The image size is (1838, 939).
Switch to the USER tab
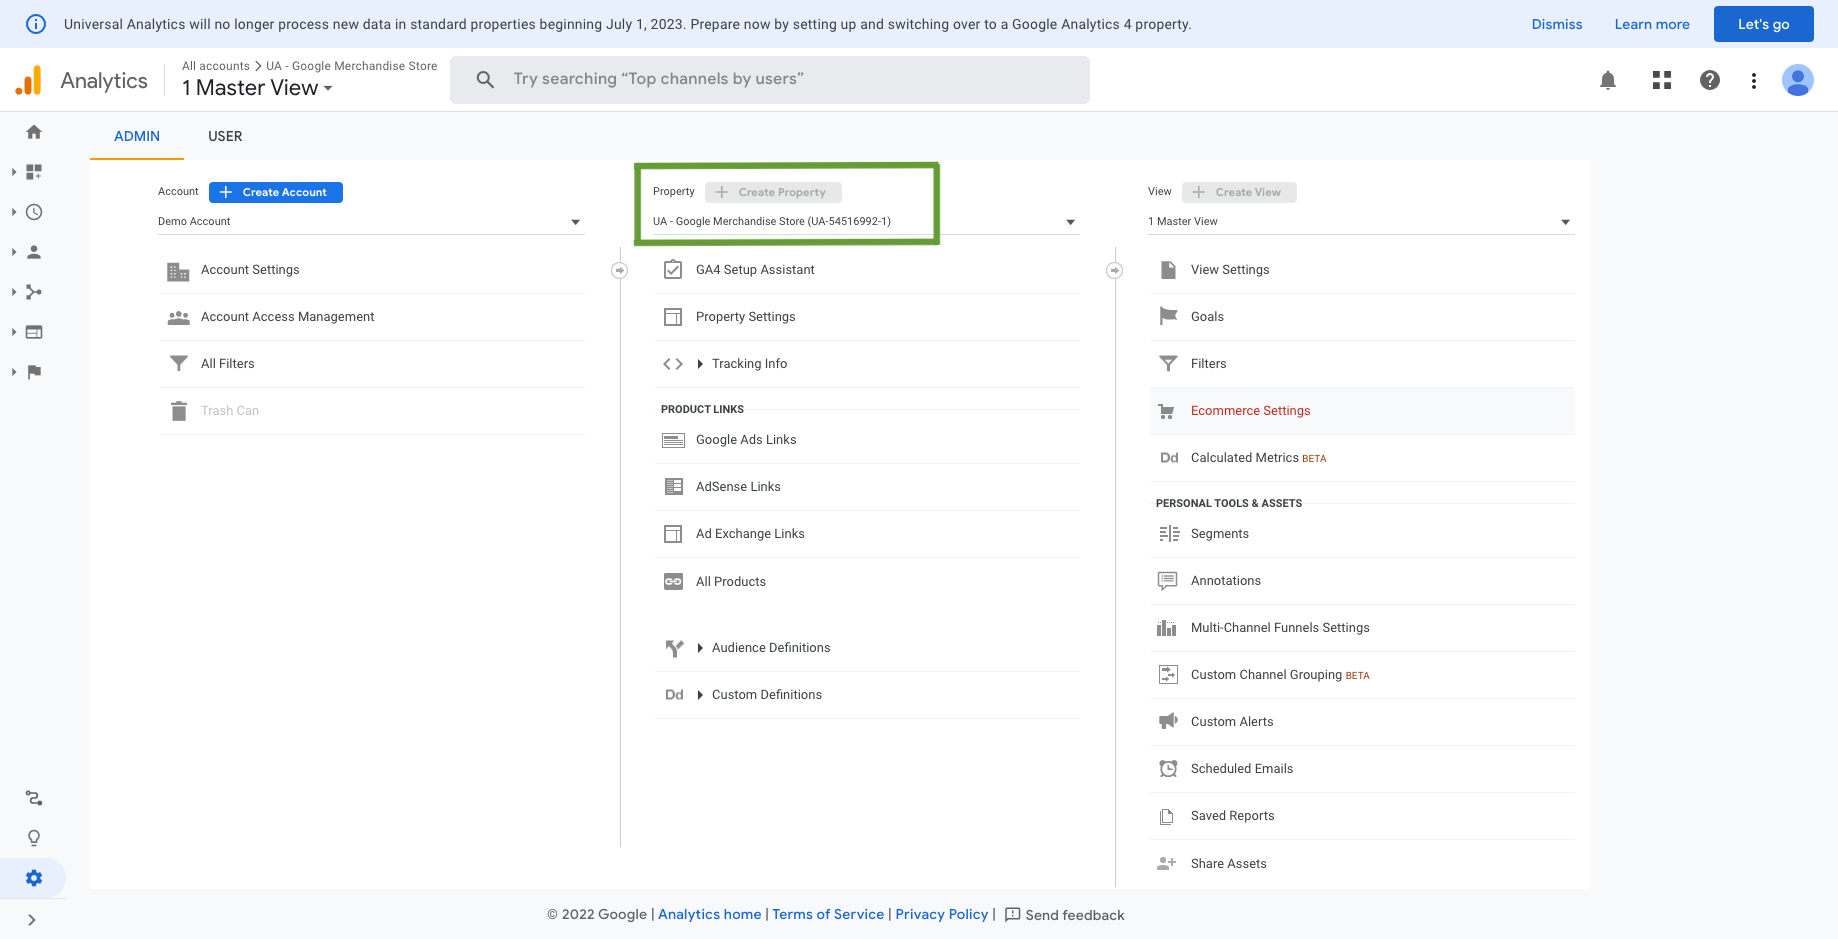pos(225,136)
